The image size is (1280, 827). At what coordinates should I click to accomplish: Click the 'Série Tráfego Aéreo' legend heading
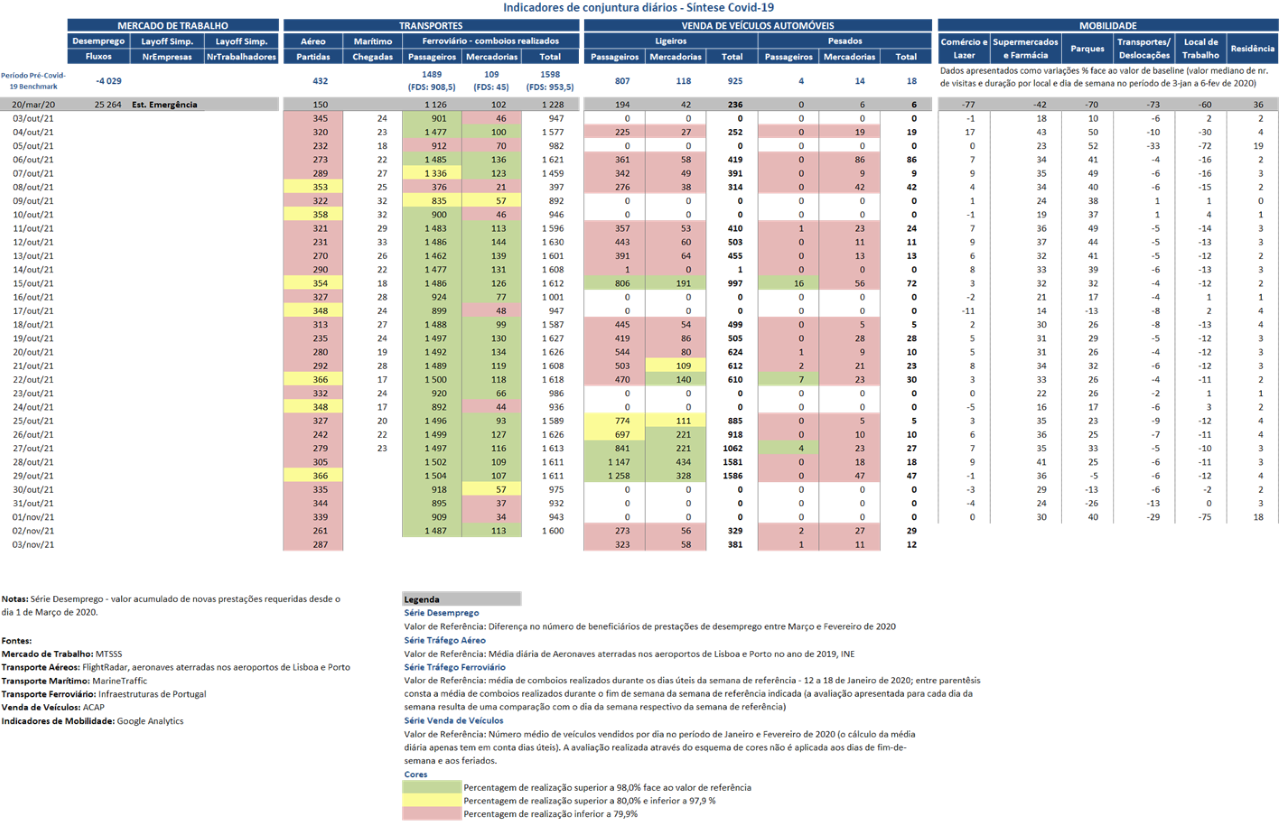click(x=445, y=639)
